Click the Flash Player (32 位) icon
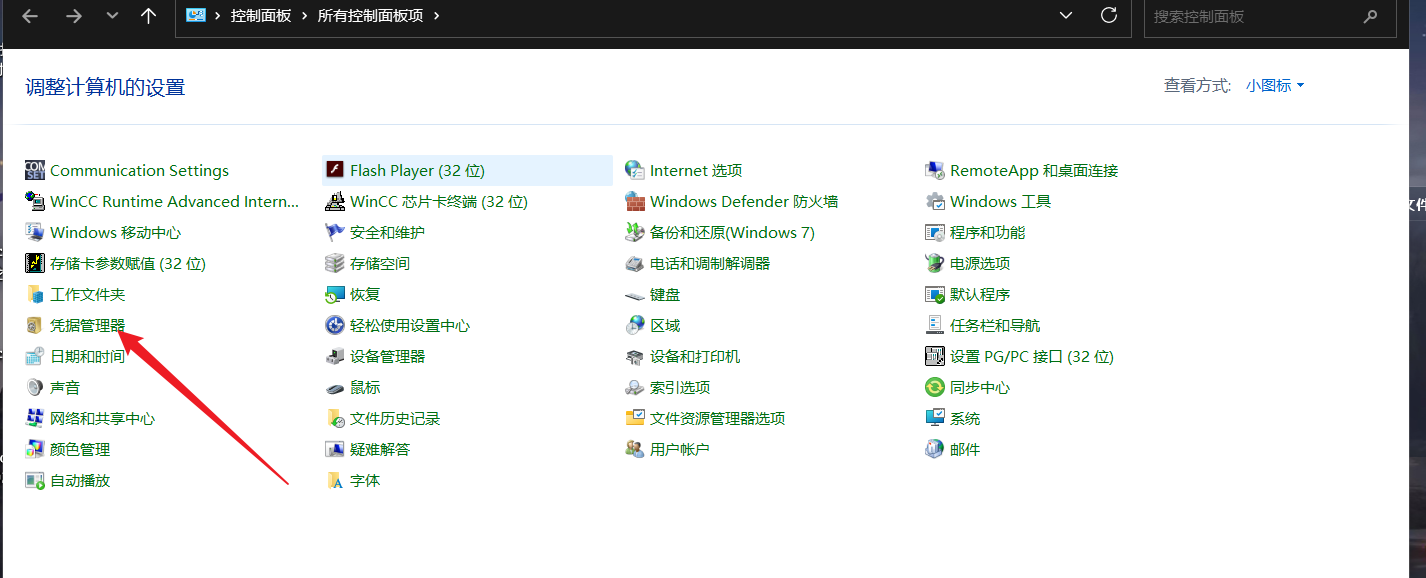 [x=335, y=170]
